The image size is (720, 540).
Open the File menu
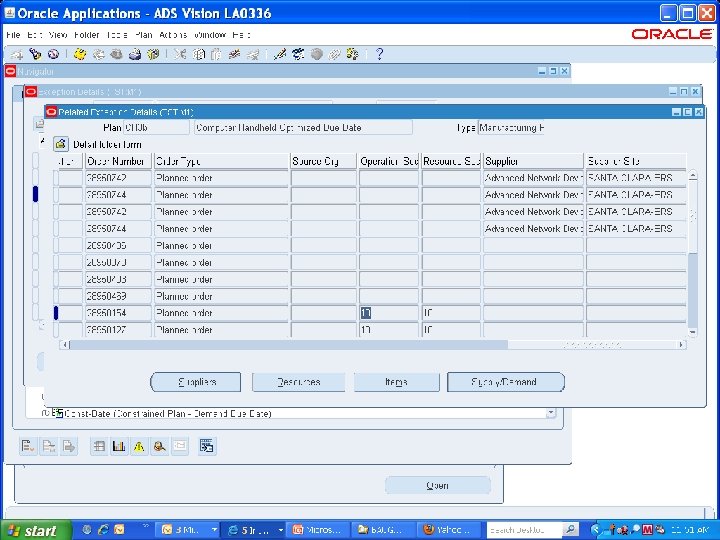click(x=13, y=35)
